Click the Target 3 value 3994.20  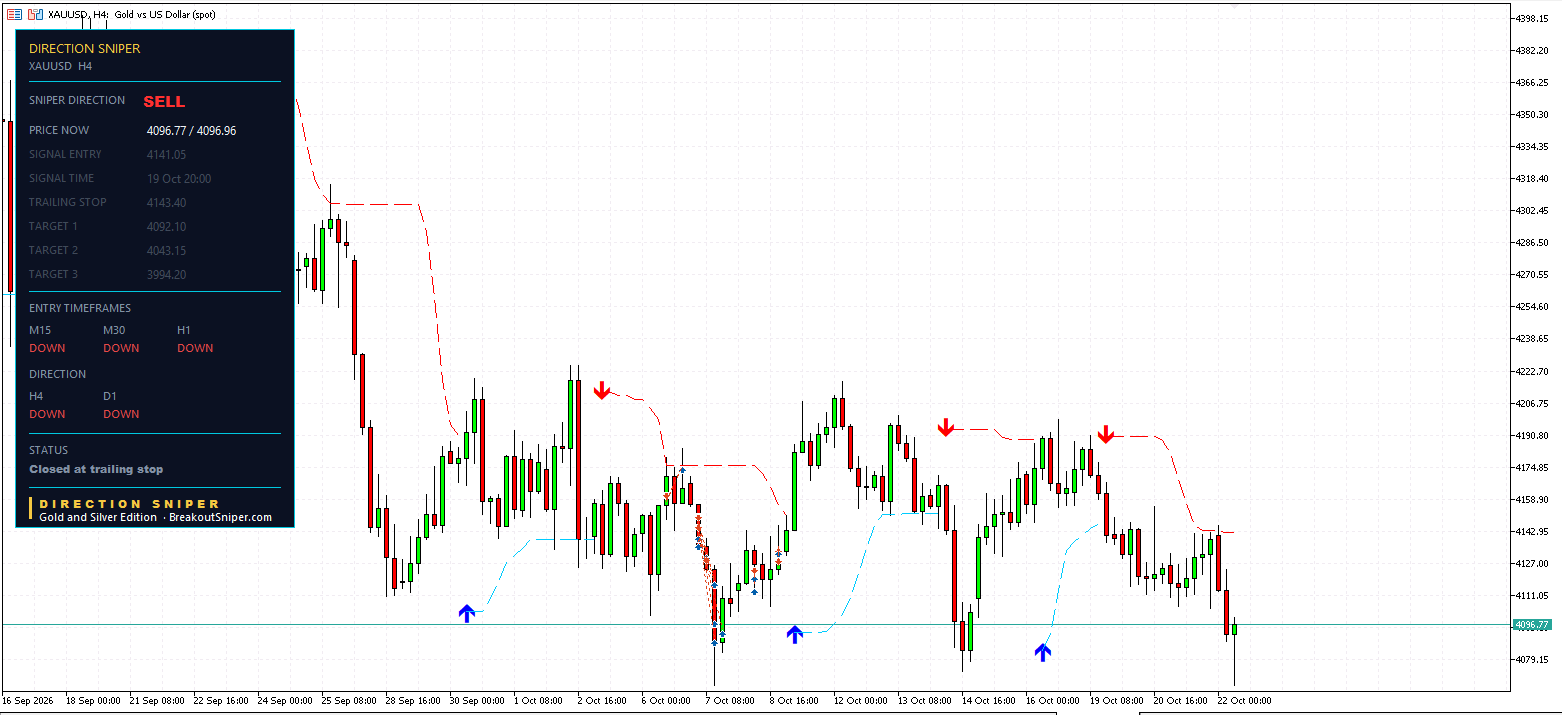pos(166,274)
